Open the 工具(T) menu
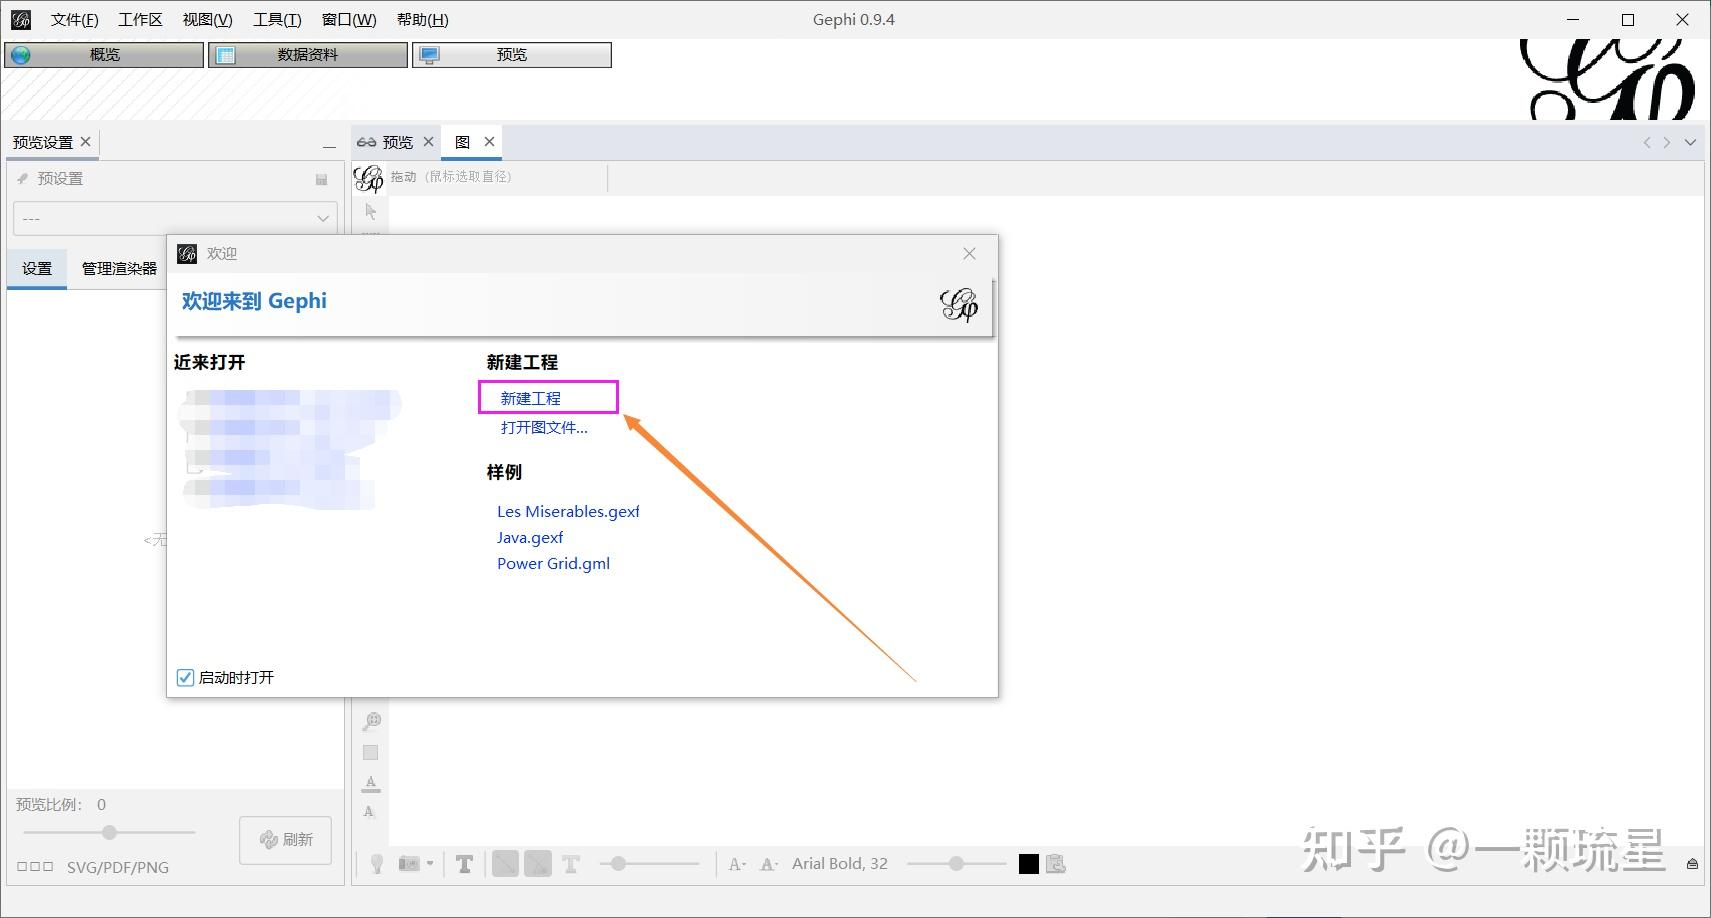The height and width of the screenshot is (918, 1711). pos(277,20)
